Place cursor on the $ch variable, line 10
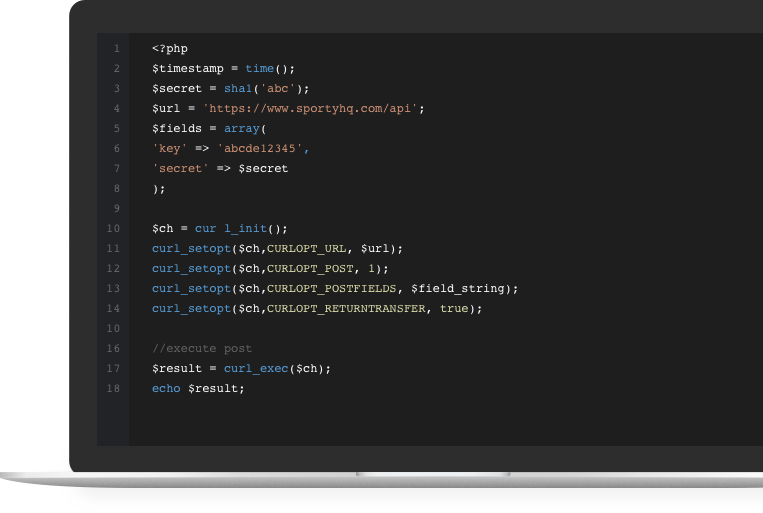 coord(162,228)
